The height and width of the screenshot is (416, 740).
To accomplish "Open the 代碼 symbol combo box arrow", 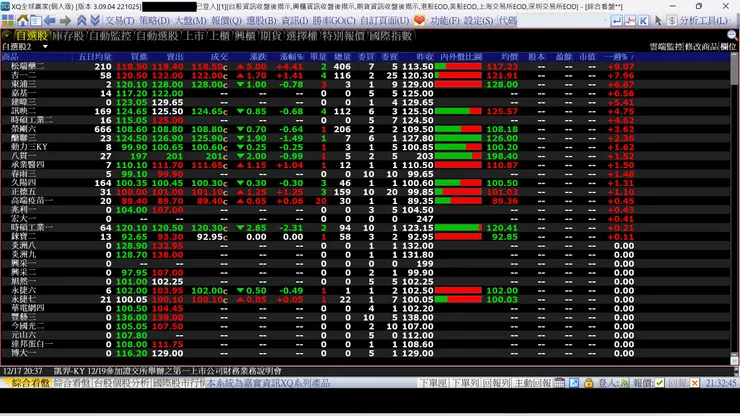I will tap(606, 21).
